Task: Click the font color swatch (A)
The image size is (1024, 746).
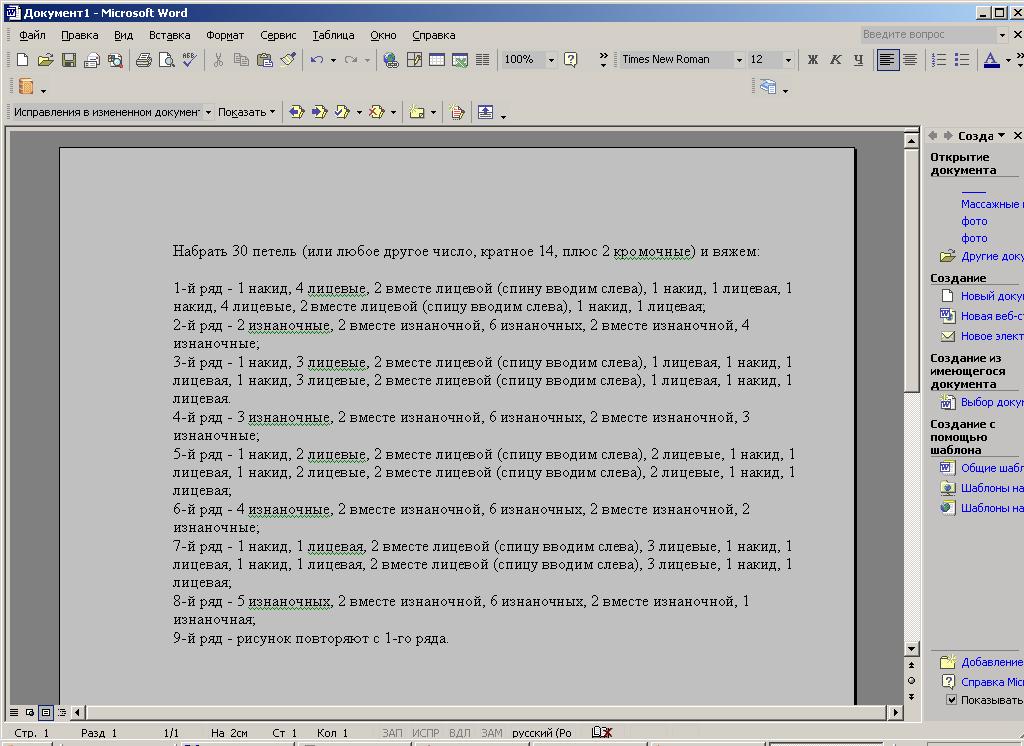Action: (991, 60)
